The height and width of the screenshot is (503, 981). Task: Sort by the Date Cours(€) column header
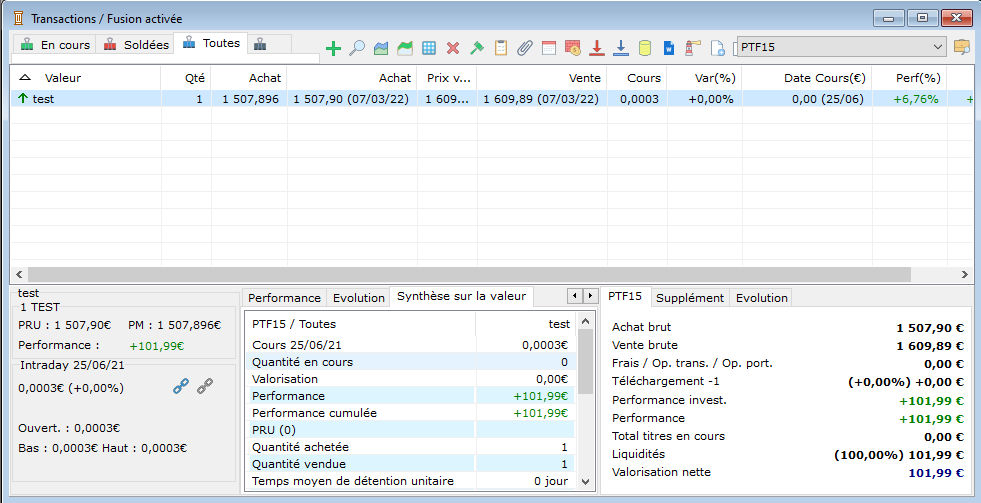(x=807, y=78)
